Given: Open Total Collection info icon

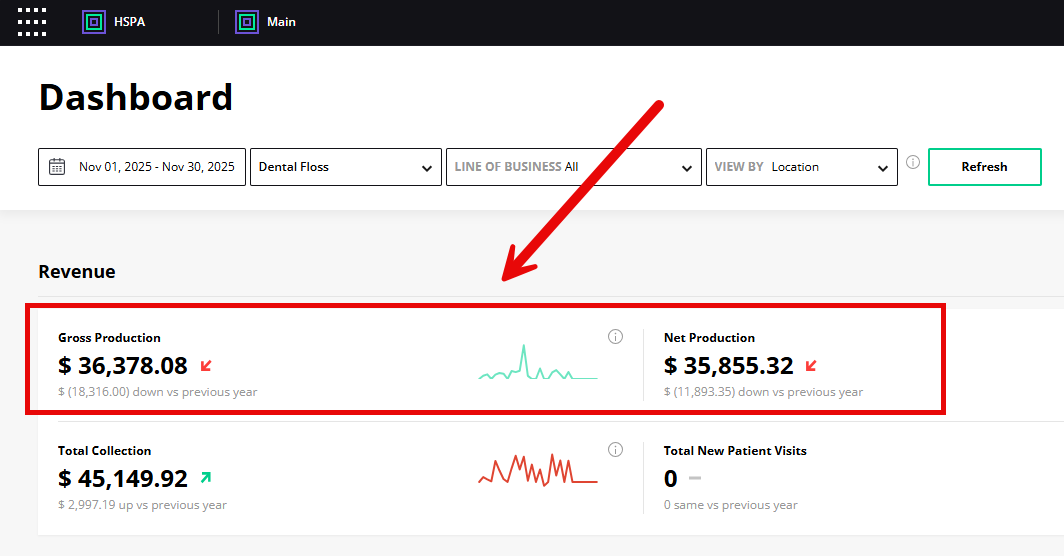Looking at the screenshot, I should click(x=616, y=450).
